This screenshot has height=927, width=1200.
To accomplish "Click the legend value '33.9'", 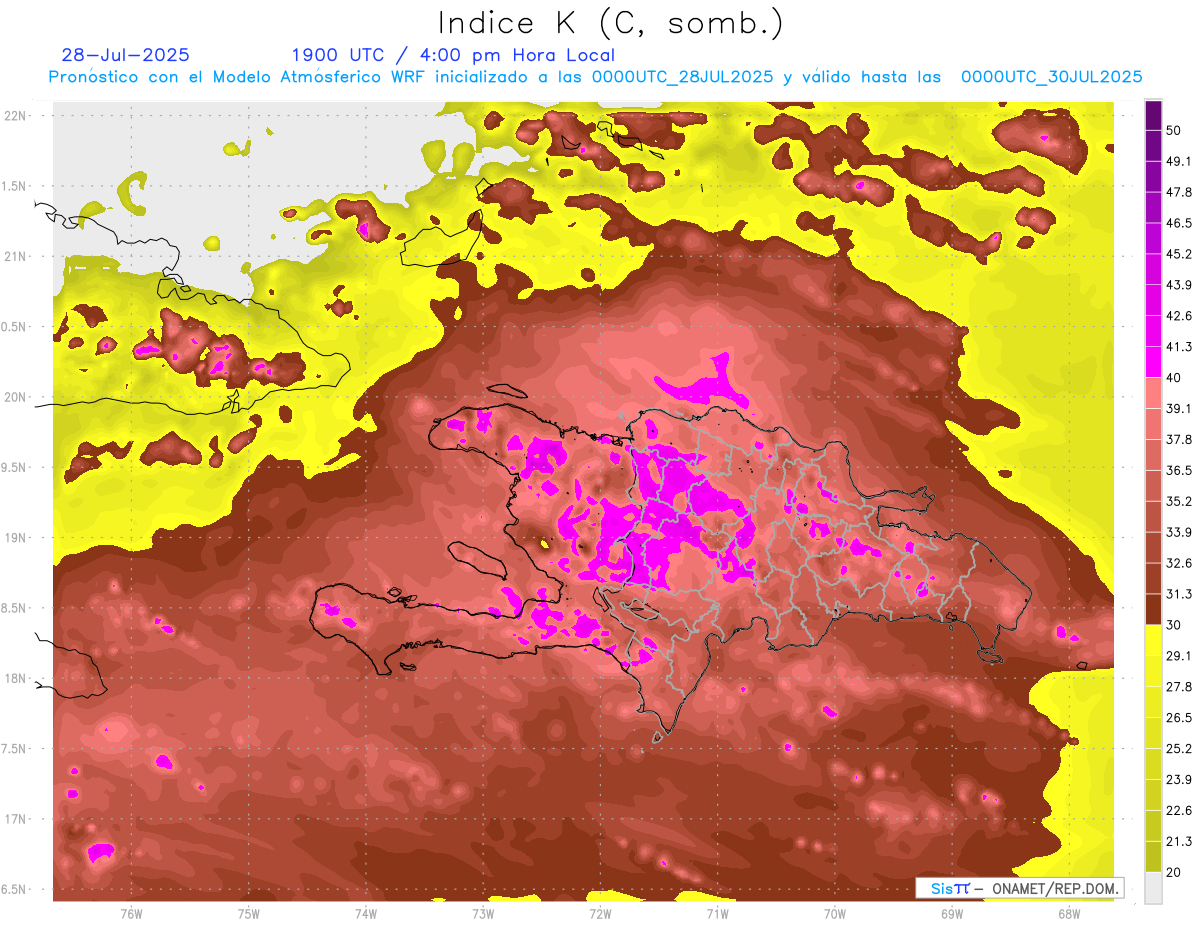I will coord(1178,532).
